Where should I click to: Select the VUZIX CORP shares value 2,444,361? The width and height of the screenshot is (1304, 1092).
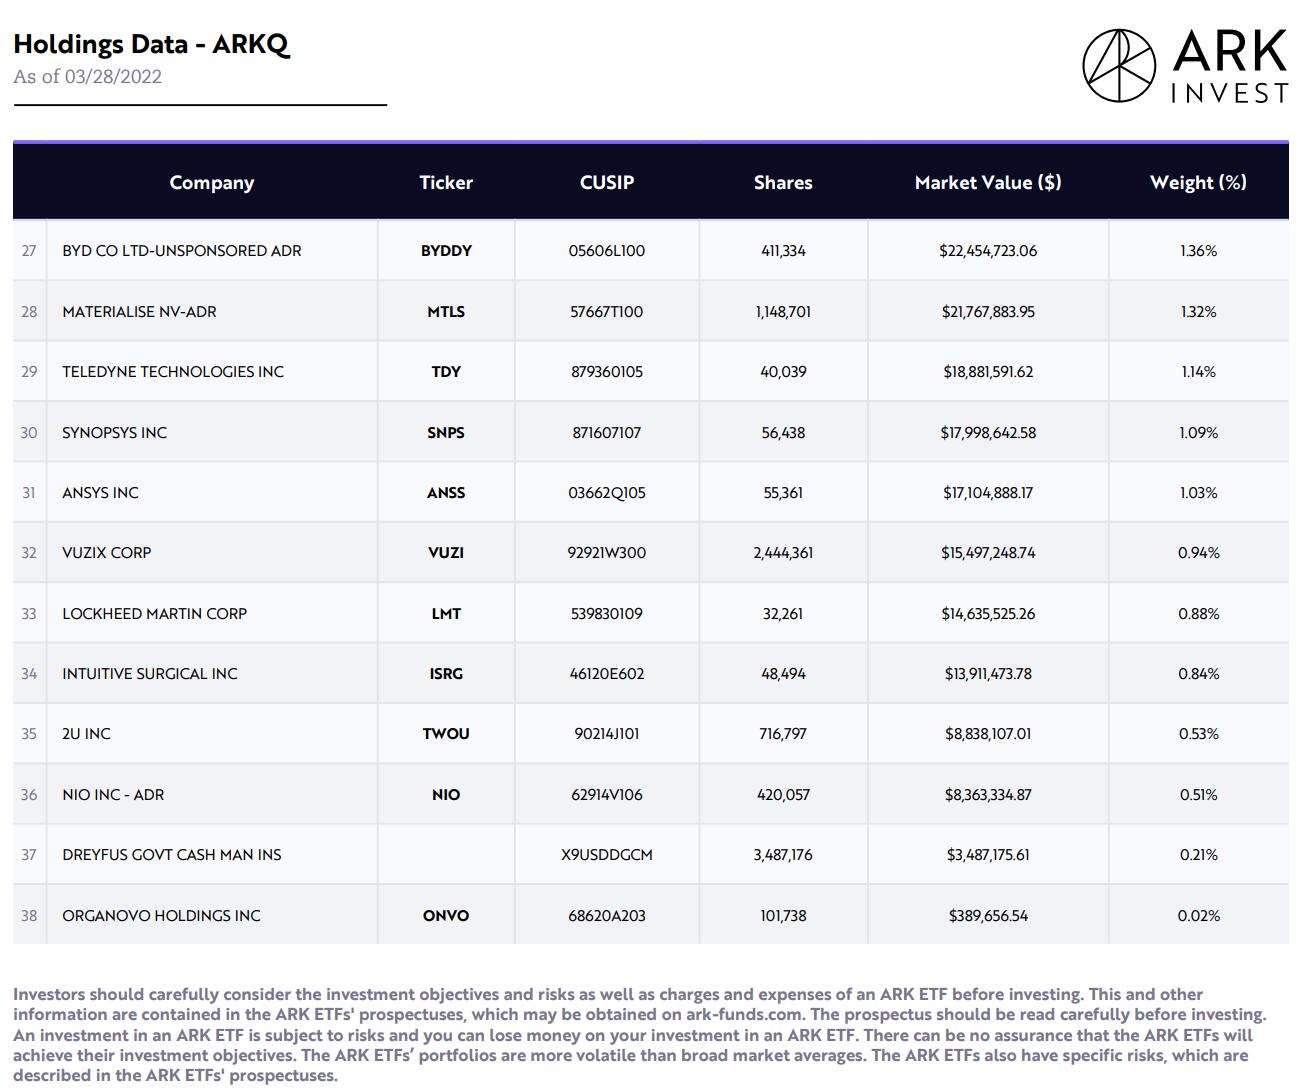point(783,553)
